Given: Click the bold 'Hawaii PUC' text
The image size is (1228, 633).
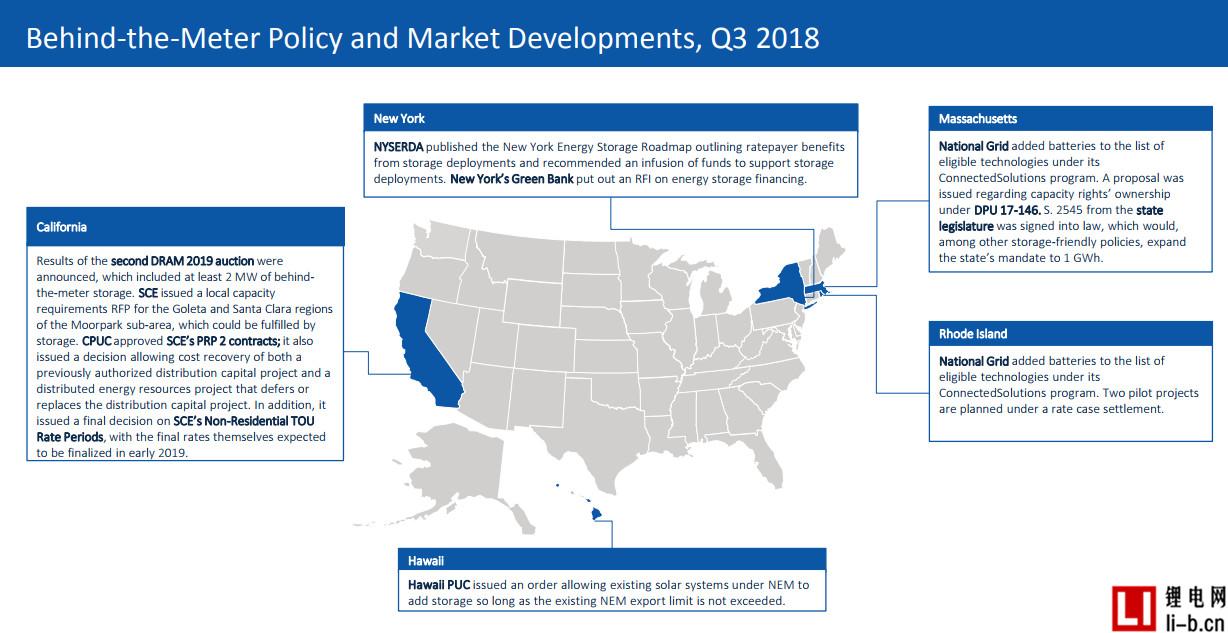Looking at the screenshot, I should 439,584.
